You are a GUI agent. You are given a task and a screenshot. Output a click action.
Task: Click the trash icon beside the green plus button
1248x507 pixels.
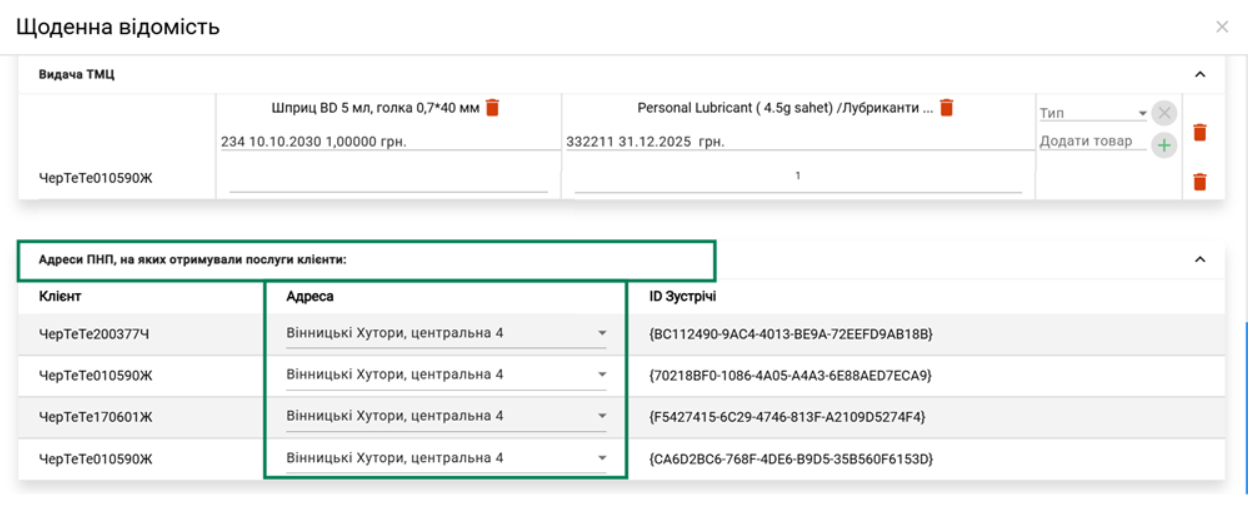(1201, 132)
